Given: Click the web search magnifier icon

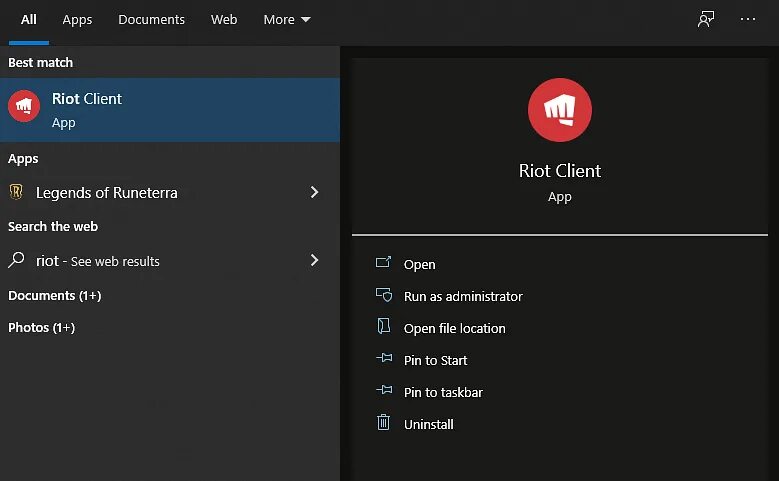Looking at the screenshot, I should pos(17,260).
